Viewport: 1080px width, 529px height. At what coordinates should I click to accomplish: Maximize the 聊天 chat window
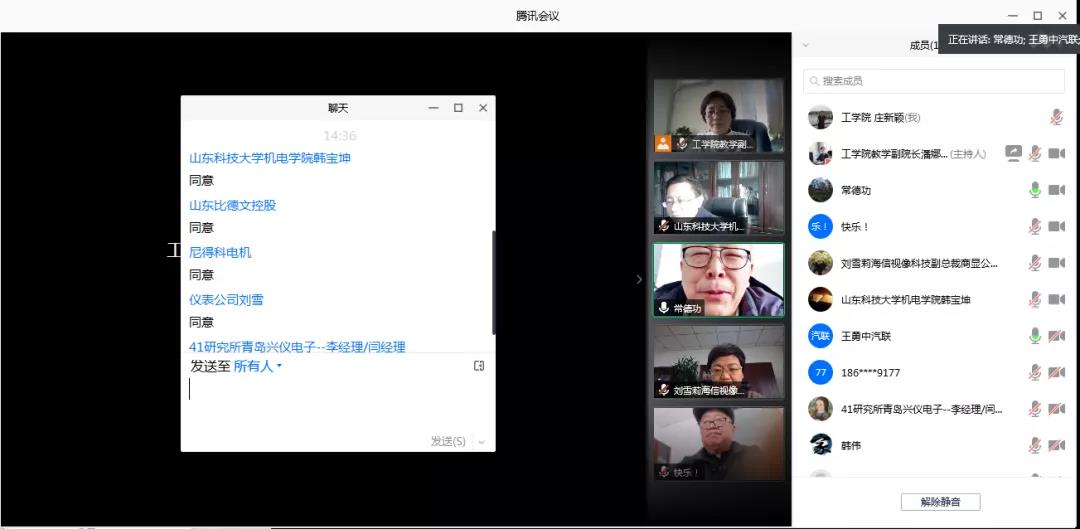click(458, 107)
